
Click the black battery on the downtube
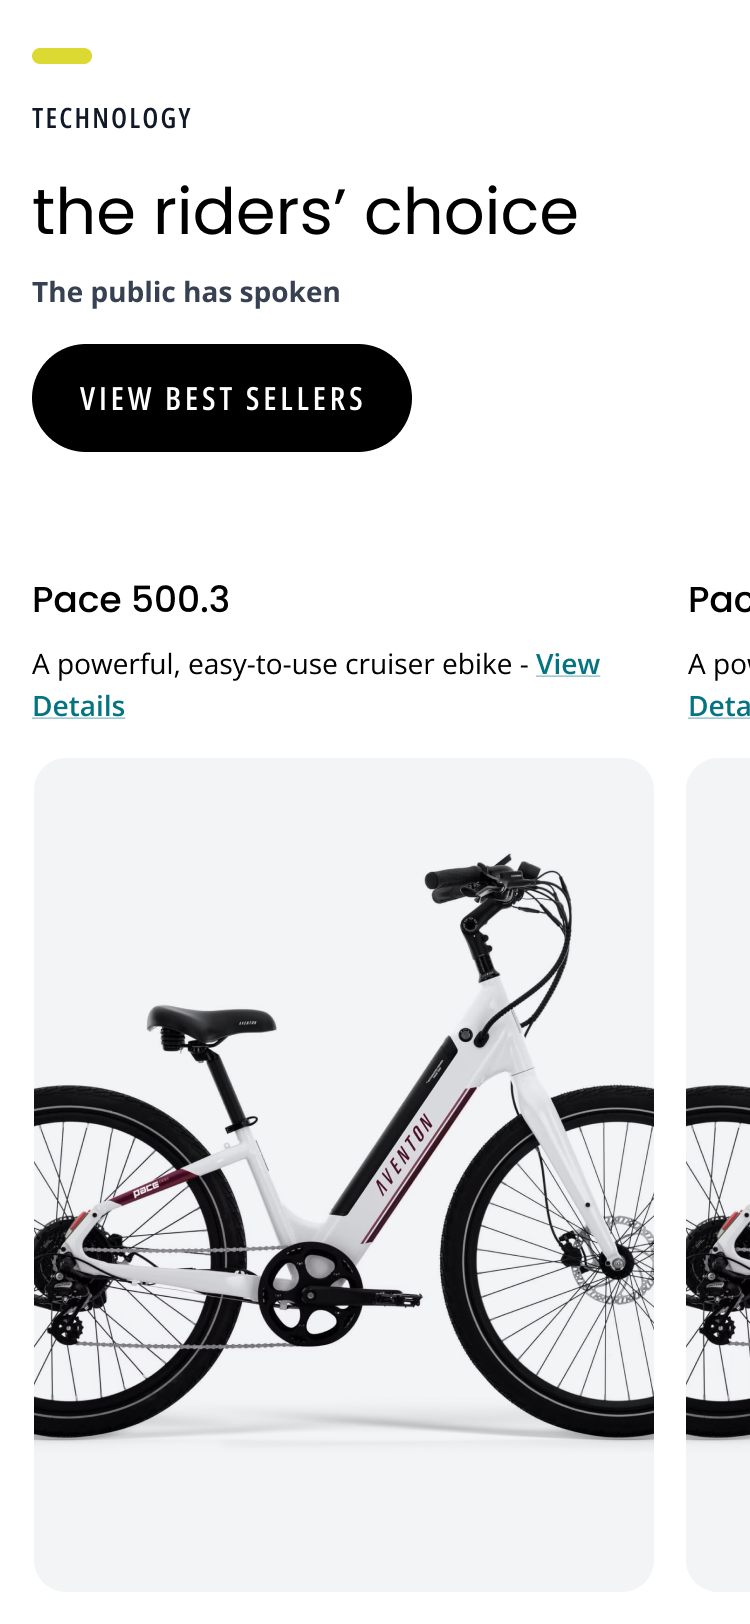[x=395, y=1120]
